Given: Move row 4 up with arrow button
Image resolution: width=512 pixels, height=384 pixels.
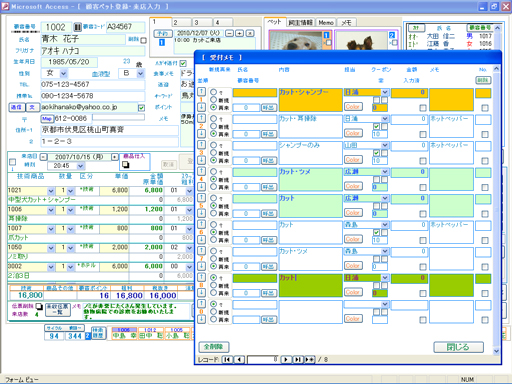Looking at the screenshot, I should click(x=201, y=171).
